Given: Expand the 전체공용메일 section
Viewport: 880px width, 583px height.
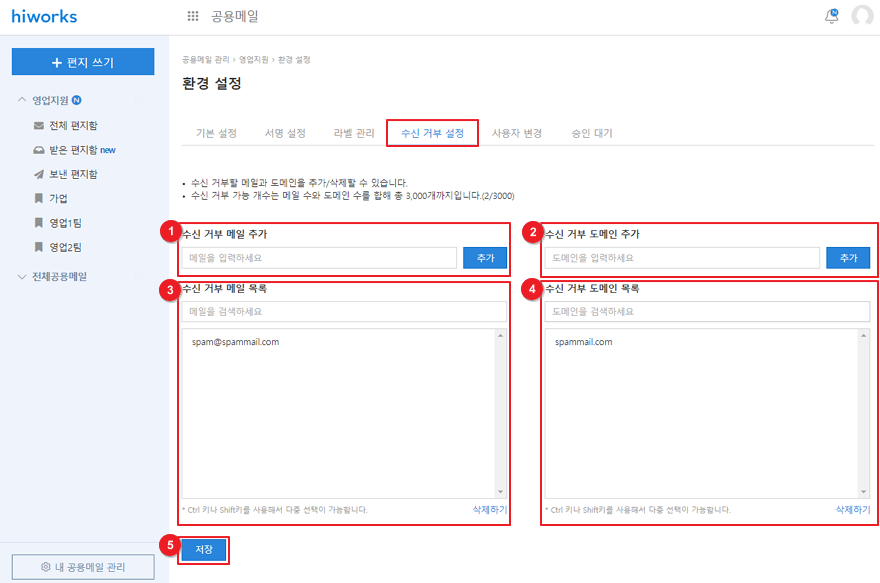Looking at the screenshot, I should coord(23,276).
